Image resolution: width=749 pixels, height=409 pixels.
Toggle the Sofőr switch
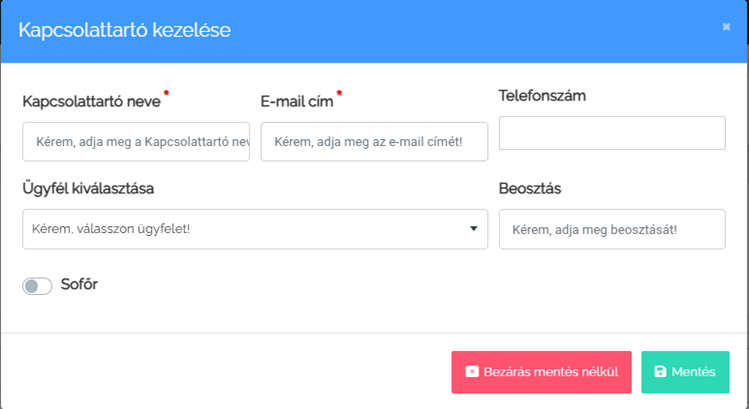point(37,286)
